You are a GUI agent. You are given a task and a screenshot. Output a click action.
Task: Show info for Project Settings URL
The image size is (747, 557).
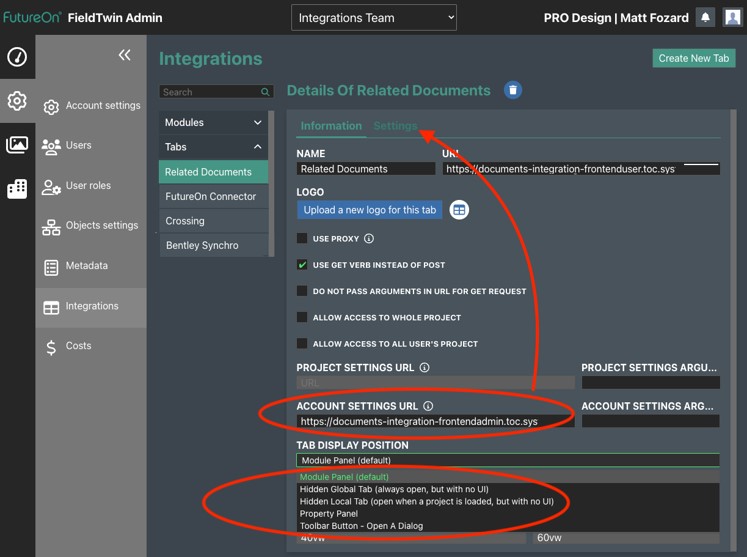[x=424, y=367]
